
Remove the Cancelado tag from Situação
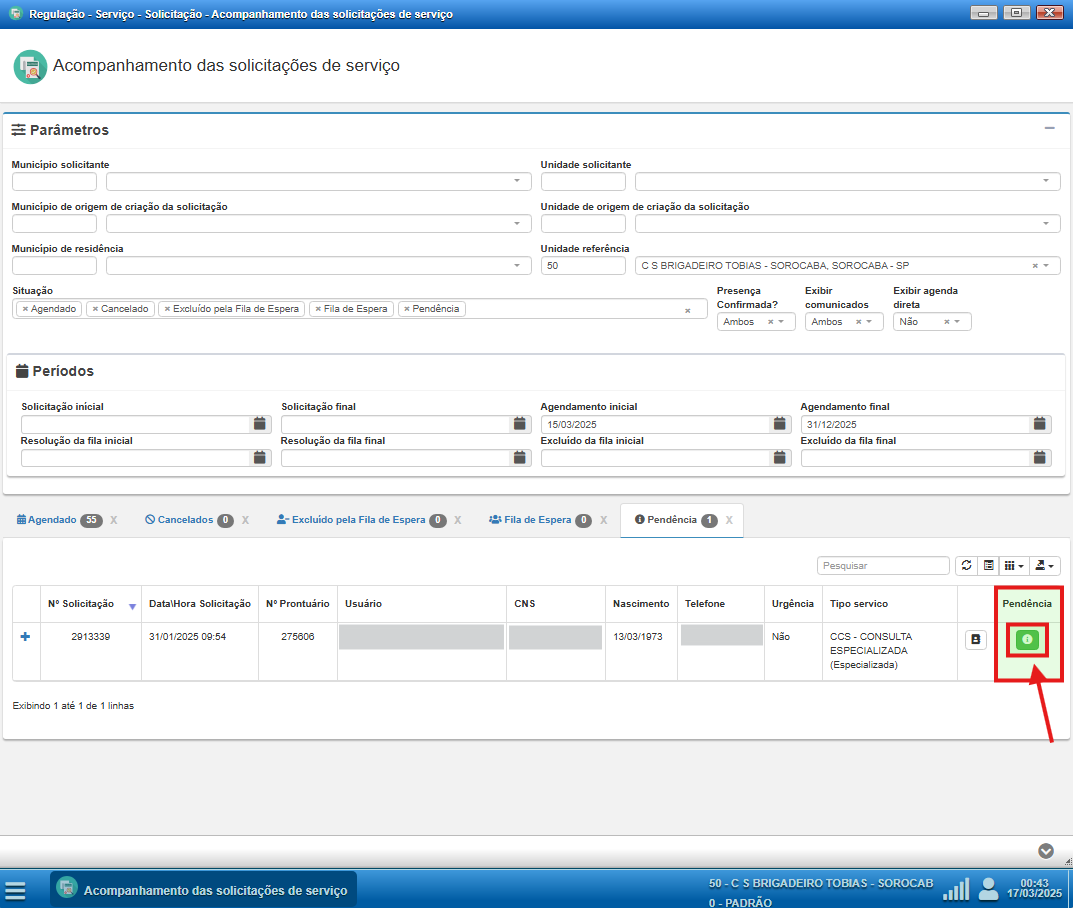[95, 309]
